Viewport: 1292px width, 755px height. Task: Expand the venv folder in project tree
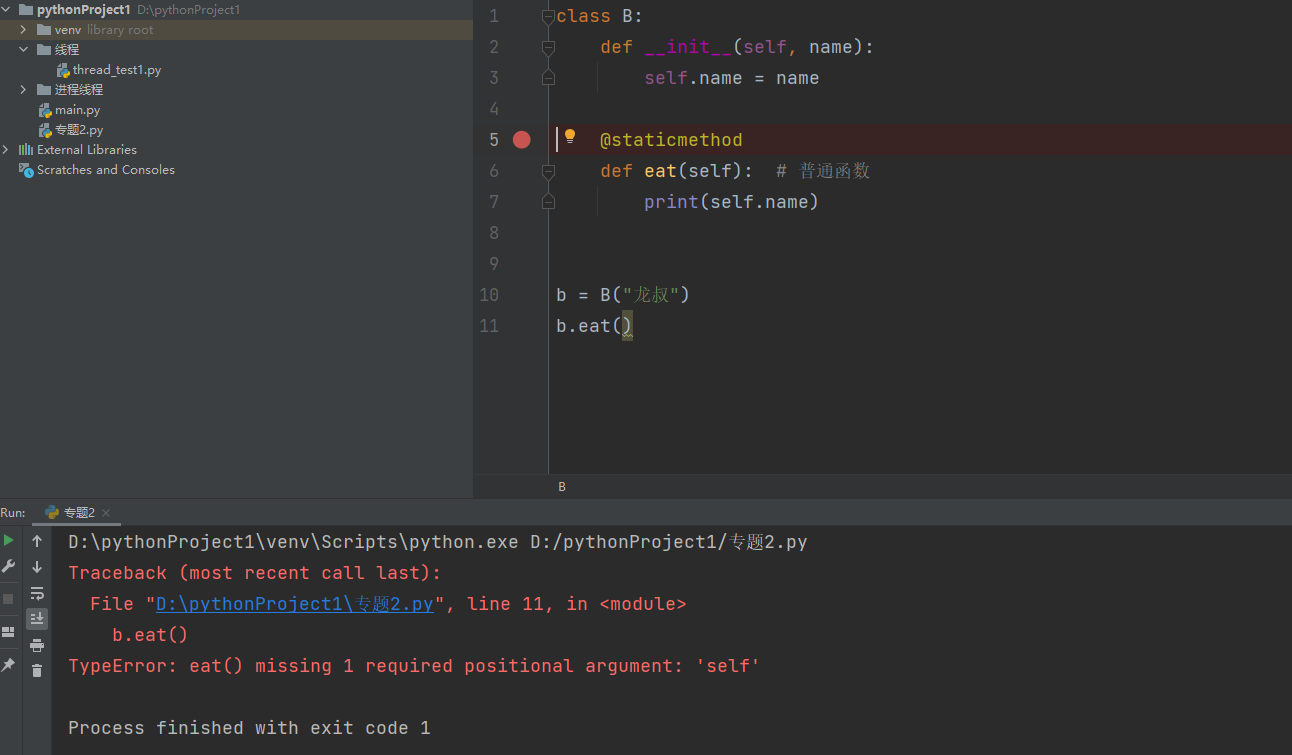tap(23, 30)
